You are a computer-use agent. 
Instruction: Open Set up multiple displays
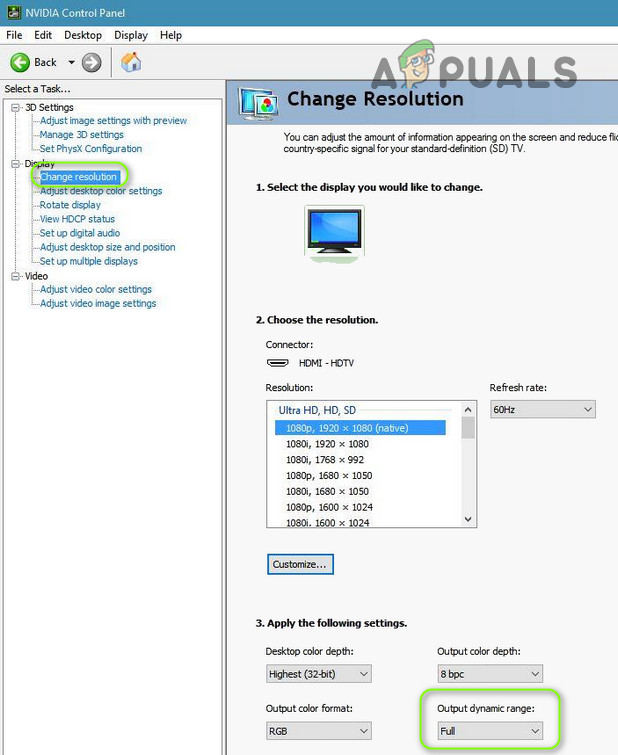(x=89, y=260)
